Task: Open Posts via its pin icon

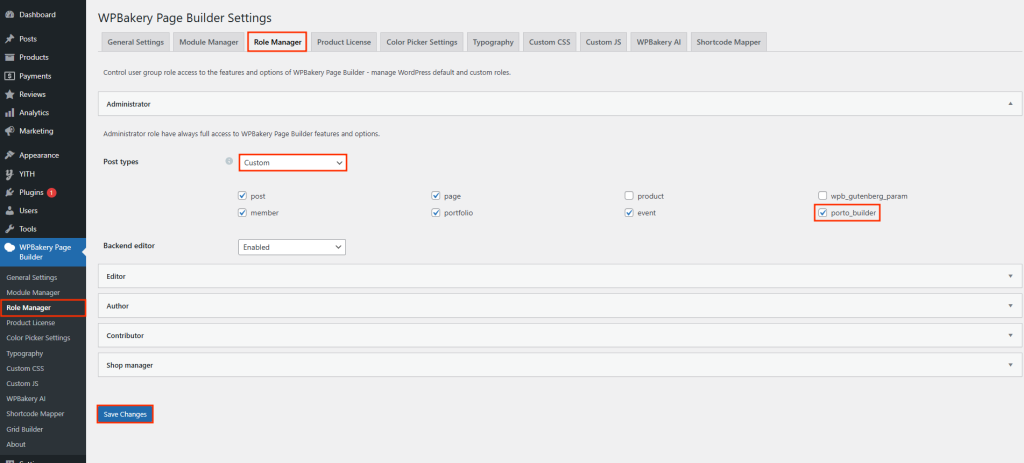Action: point(9,39)
